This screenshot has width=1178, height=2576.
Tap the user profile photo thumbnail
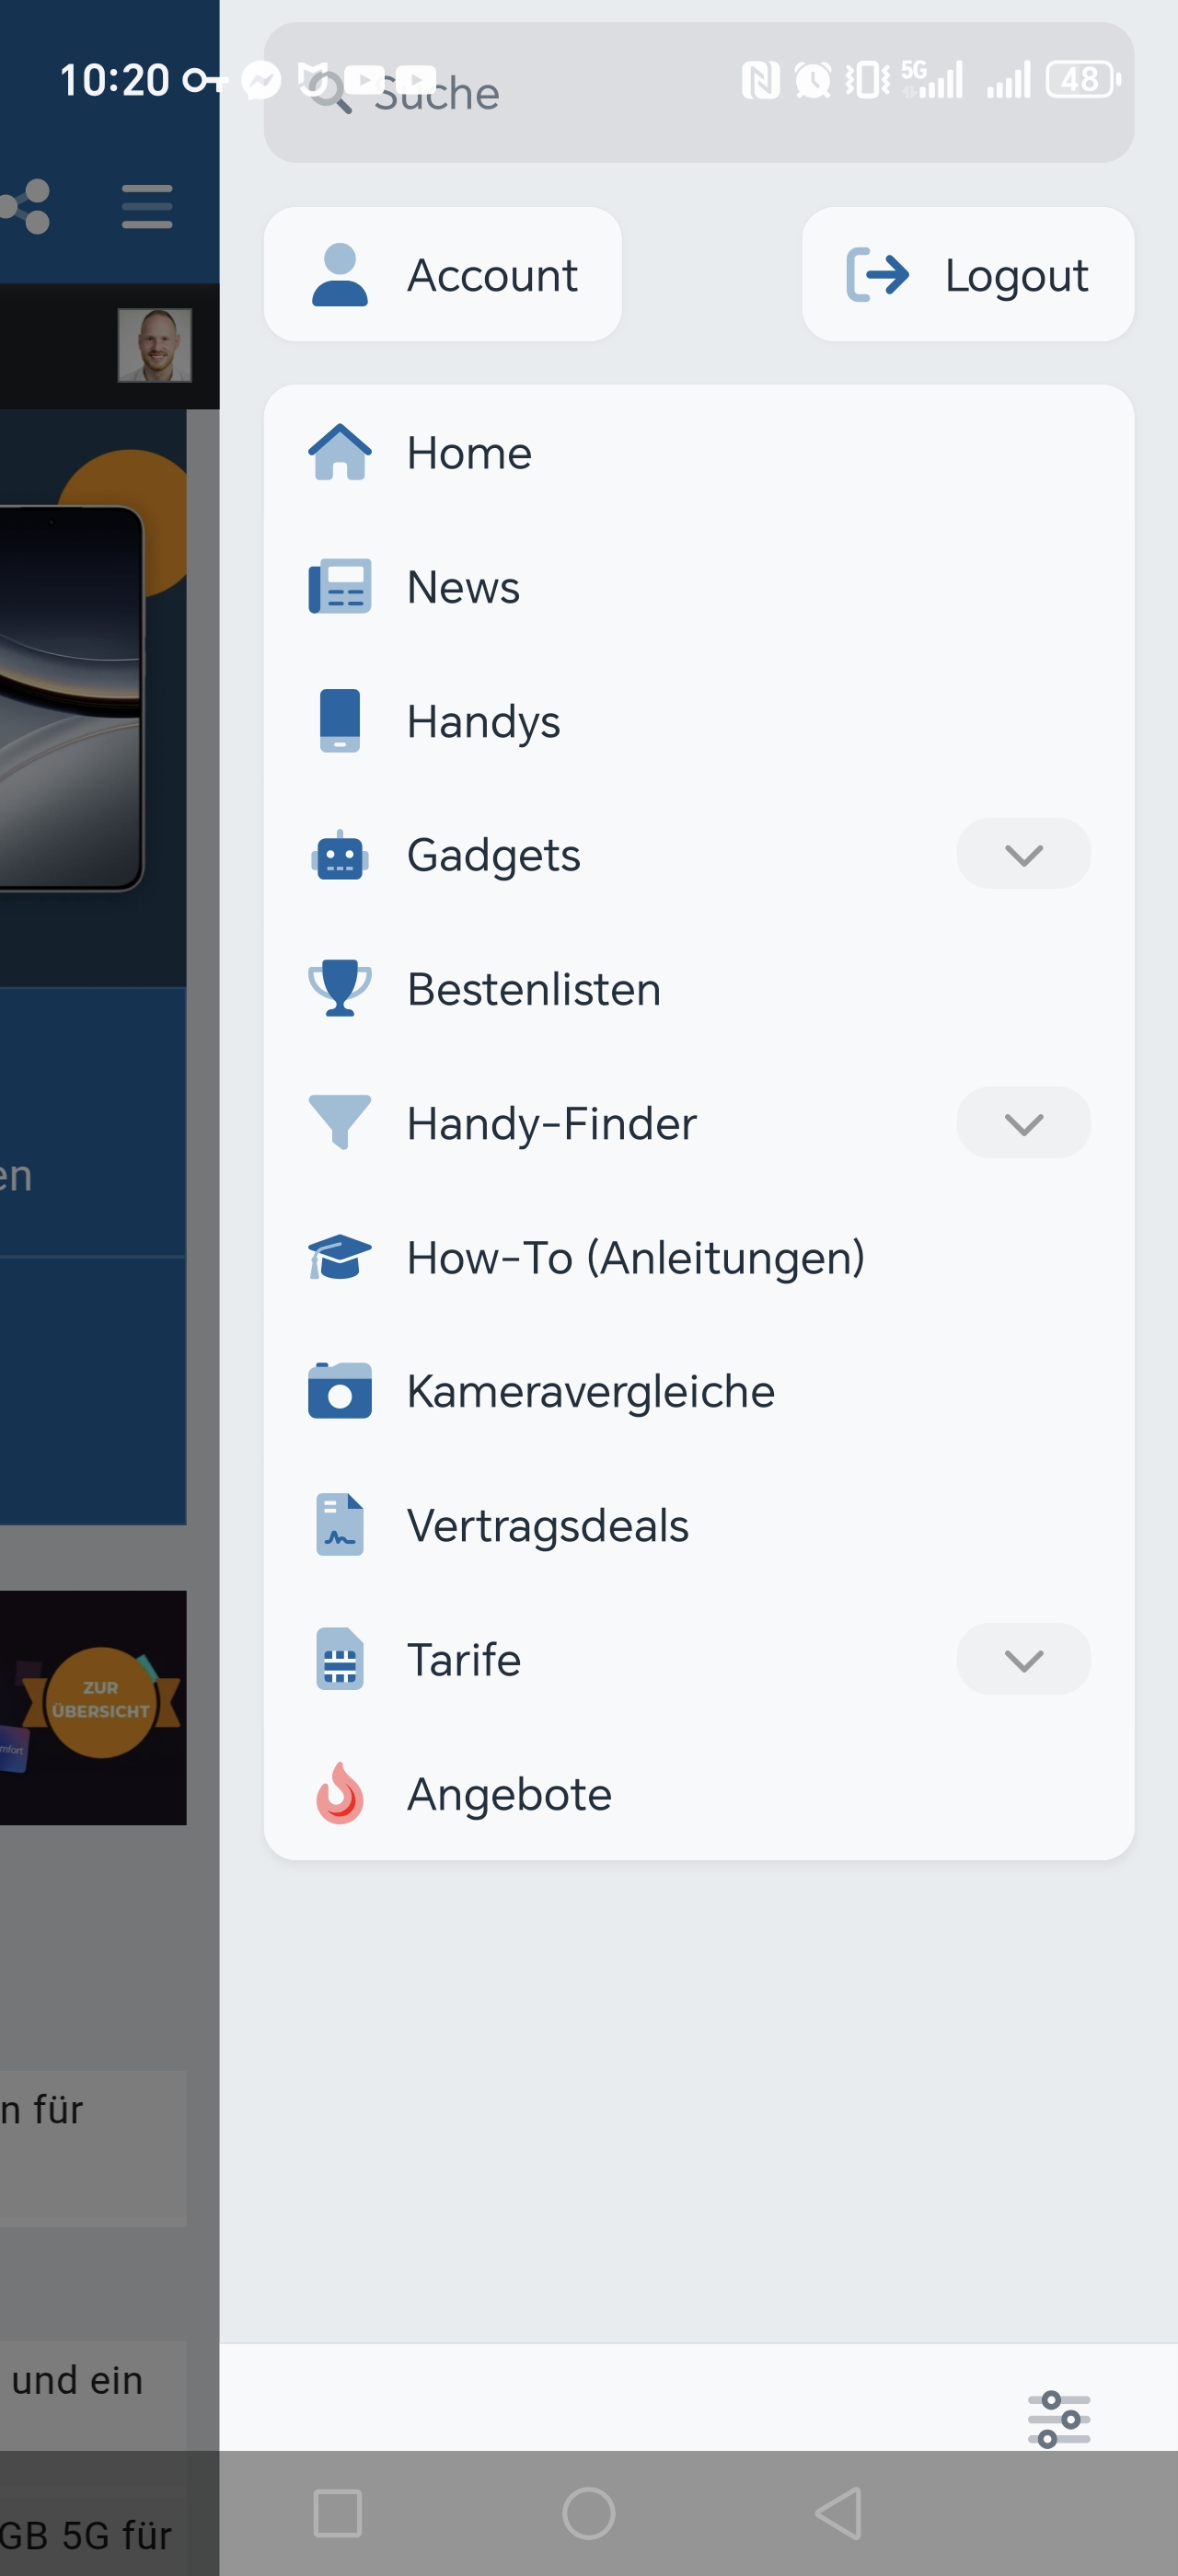(154, 345)
